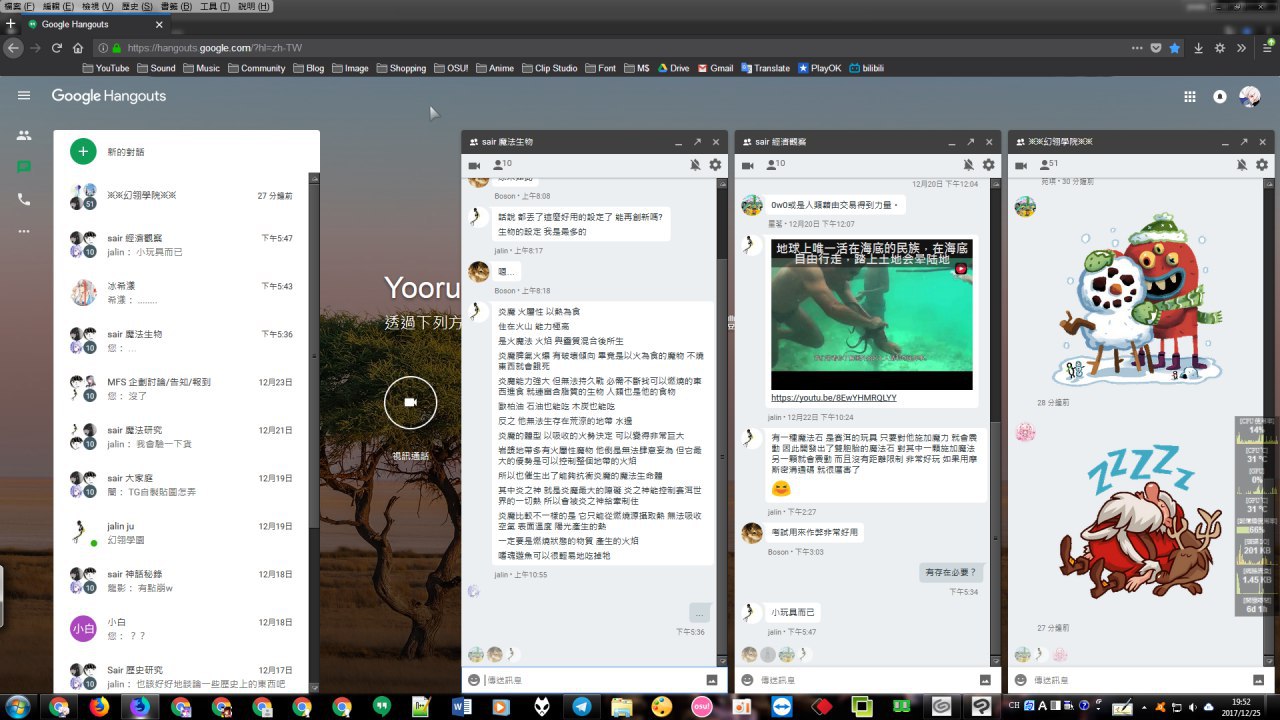Click 新的對話 to start new conversation
Viewport: 1280px width, 720px height.
126,152
